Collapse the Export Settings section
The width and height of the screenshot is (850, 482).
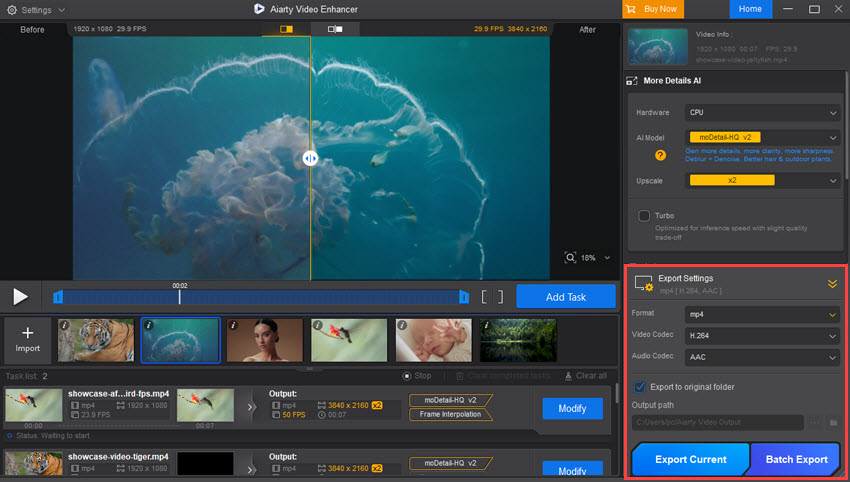coord(832,284)
